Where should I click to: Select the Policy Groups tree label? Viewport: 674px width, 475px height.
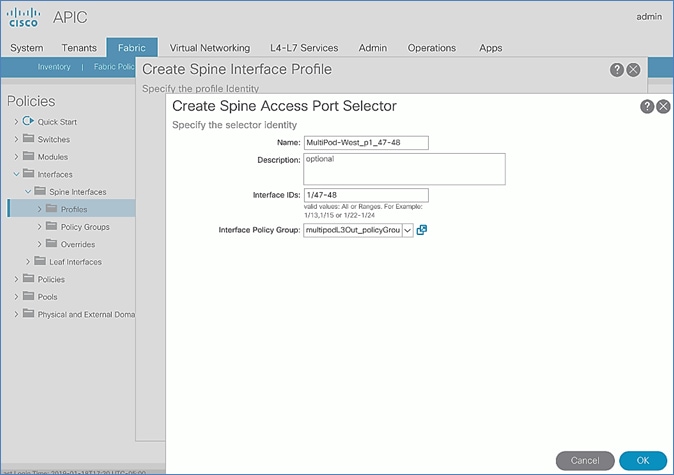pos(85,227)
